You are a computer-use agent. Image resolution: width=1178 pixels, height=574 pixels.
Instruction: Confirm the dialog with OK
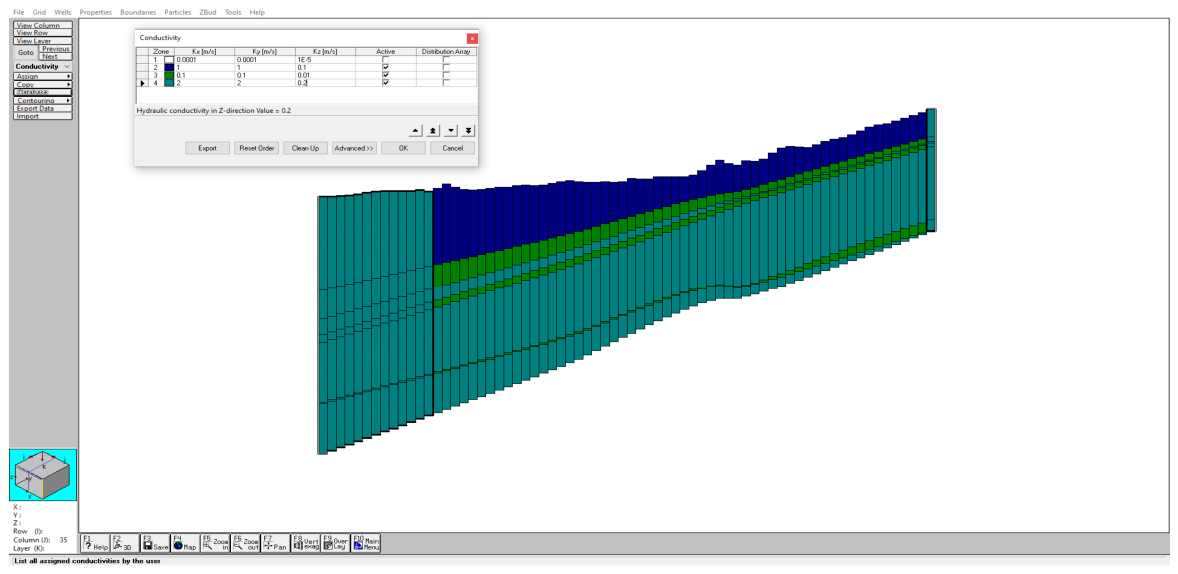tap(403, 148)
